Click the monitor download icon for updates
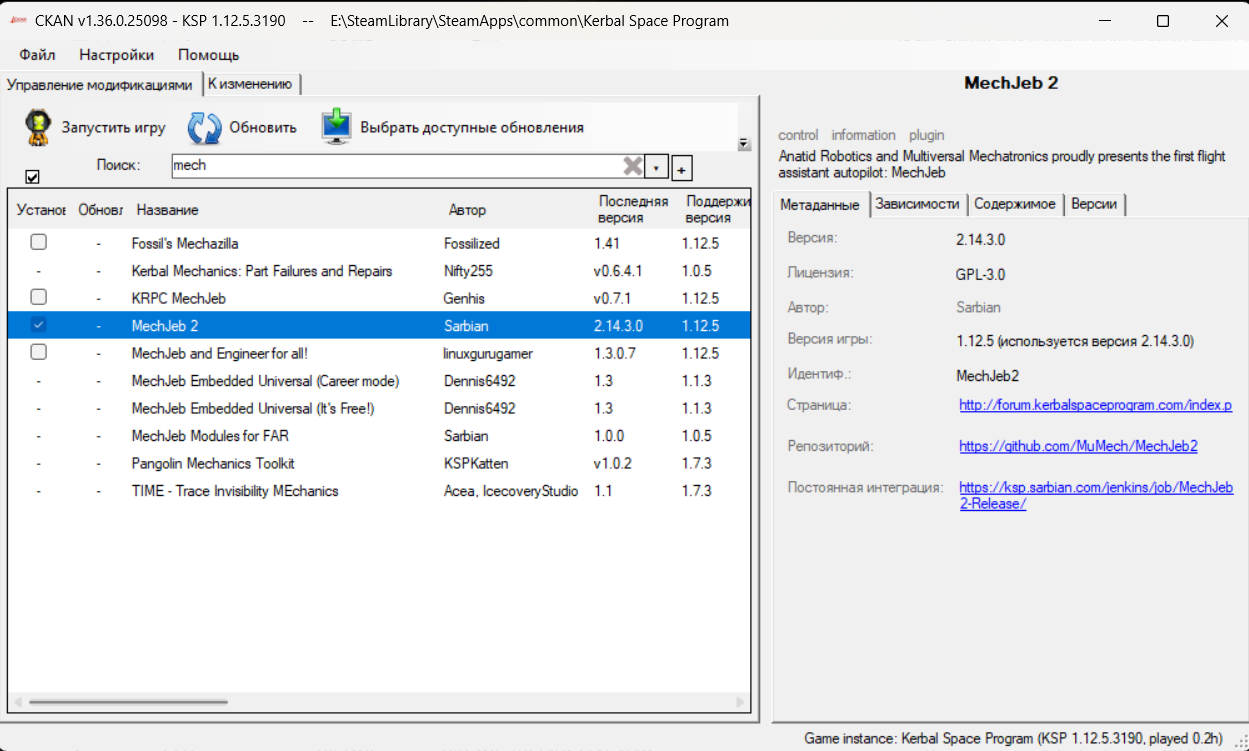 (x=337, y=128)
